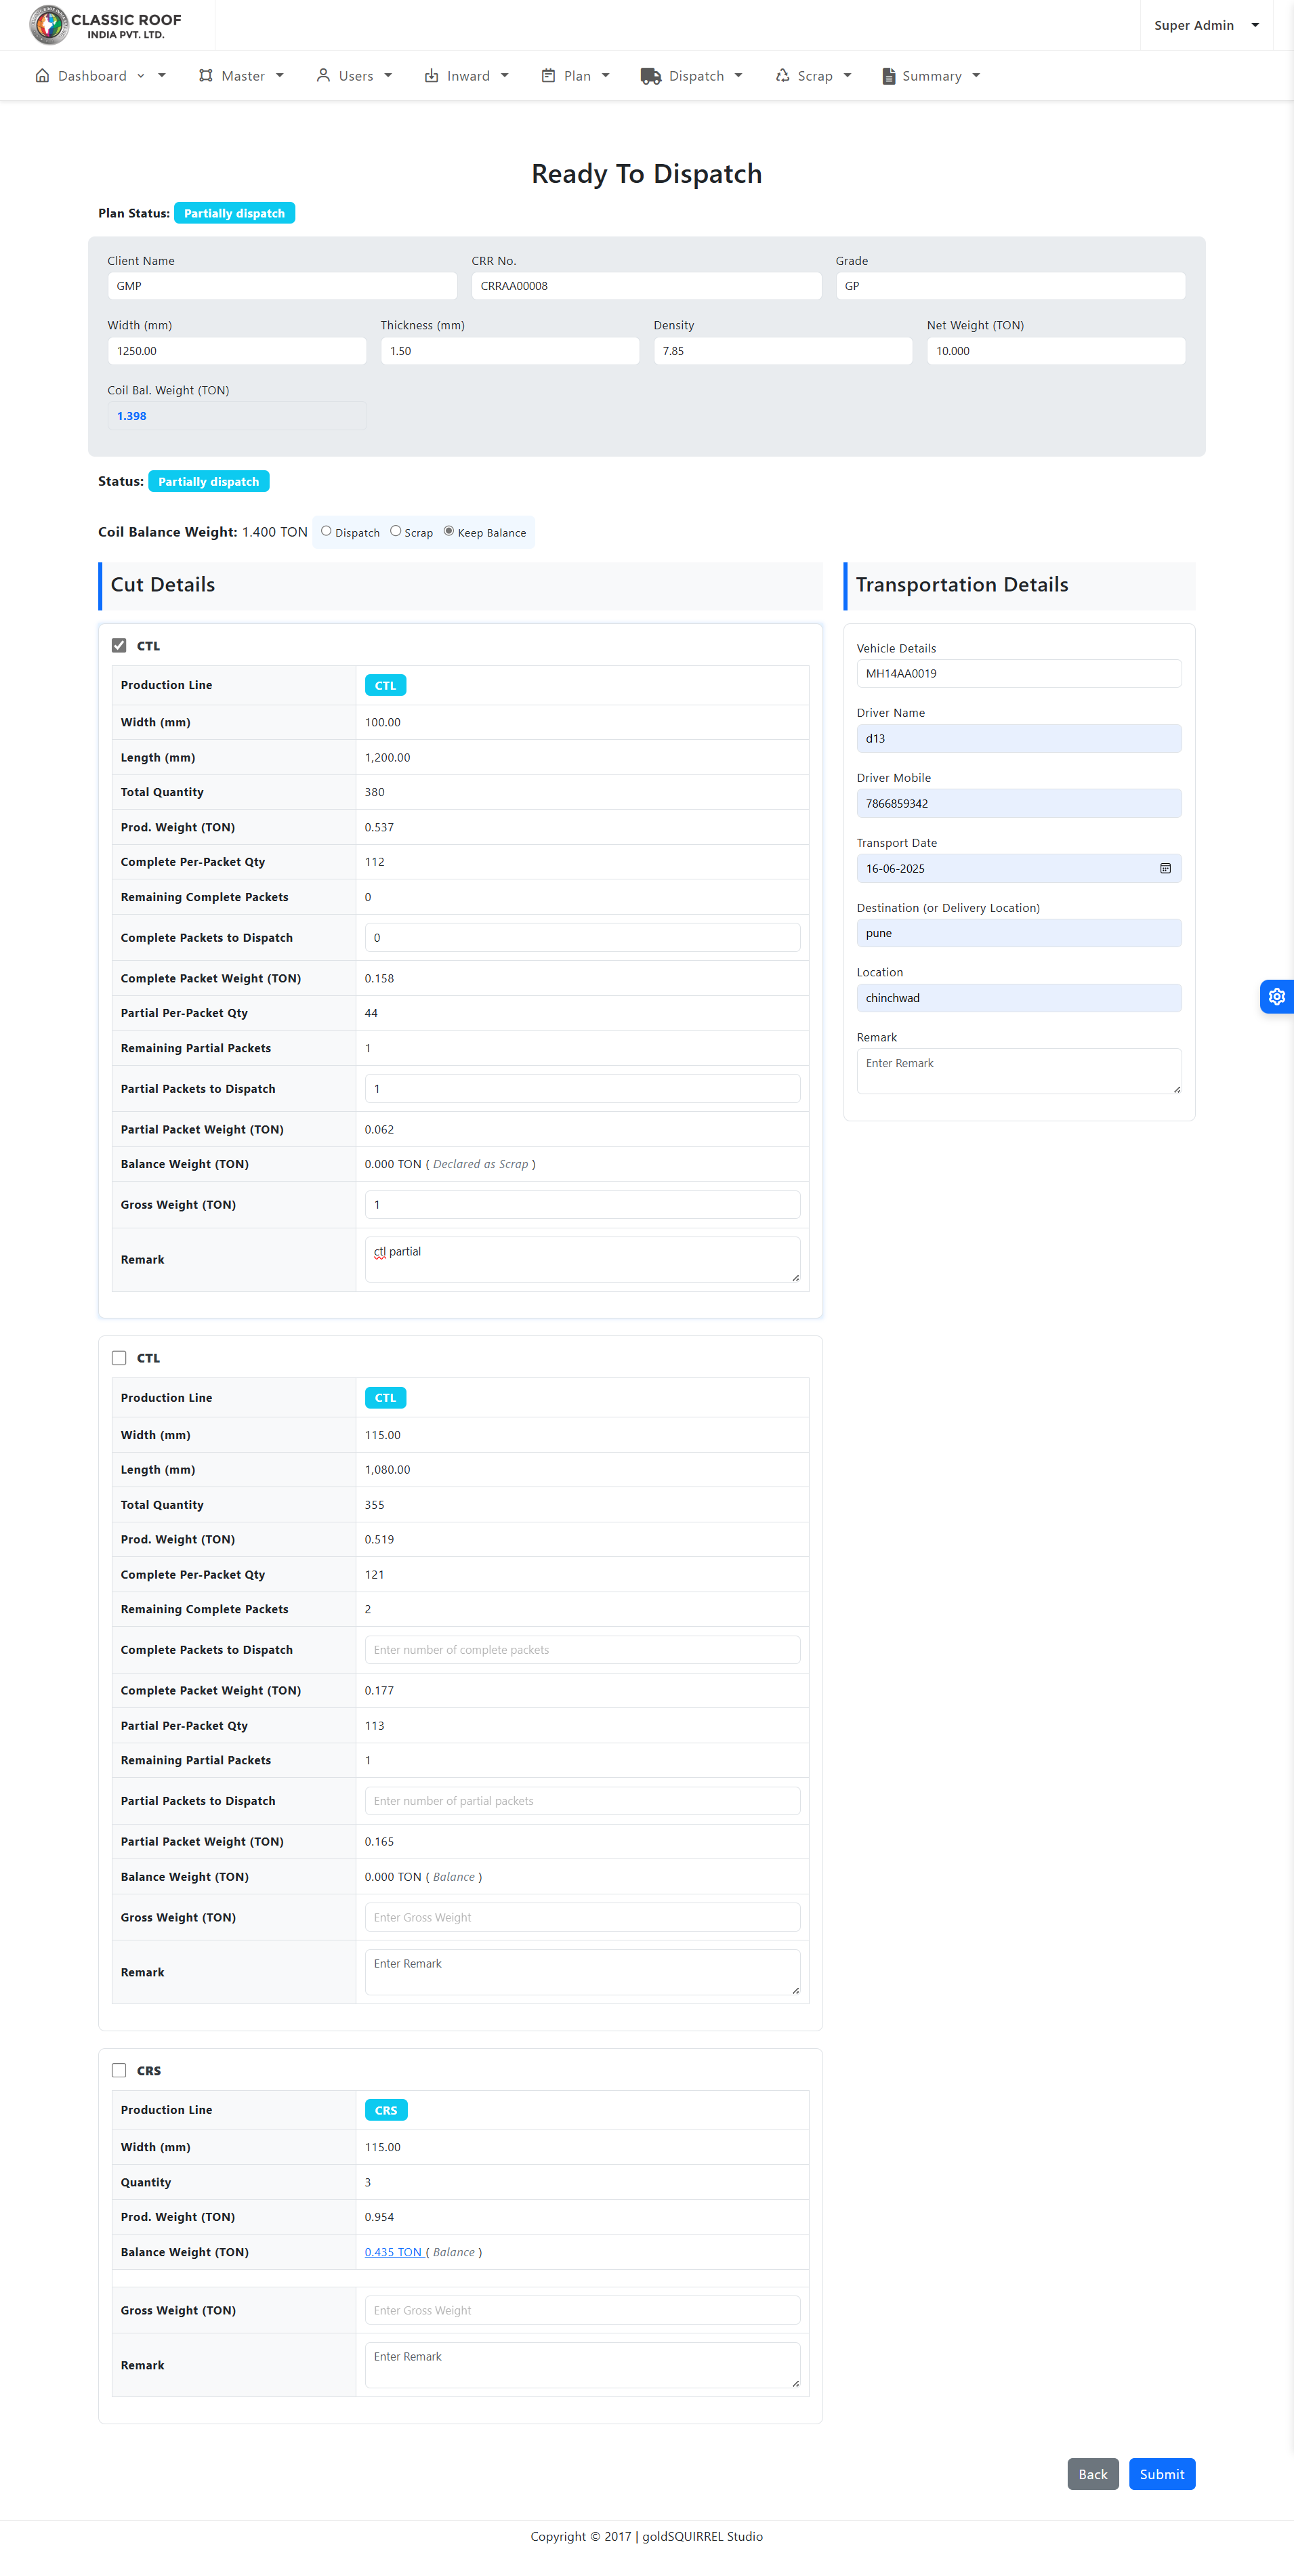
Task: Expand the Master menu dropdown
Action: pyautogui.click(x=242, y=76)
